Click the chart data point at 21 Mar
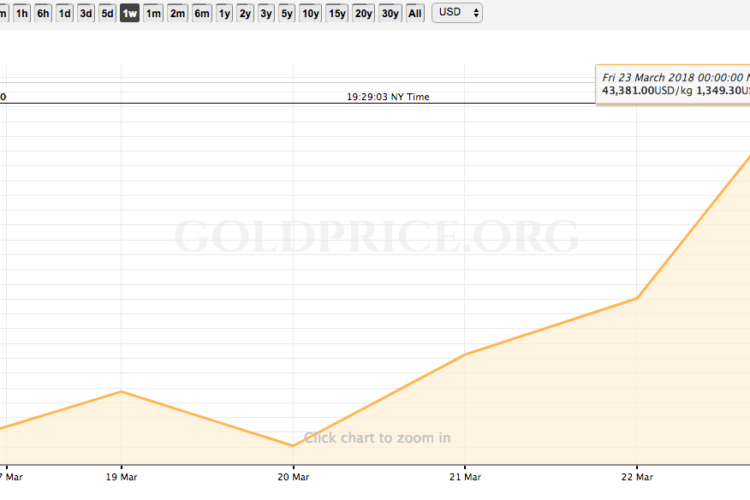 click(465, 355)
